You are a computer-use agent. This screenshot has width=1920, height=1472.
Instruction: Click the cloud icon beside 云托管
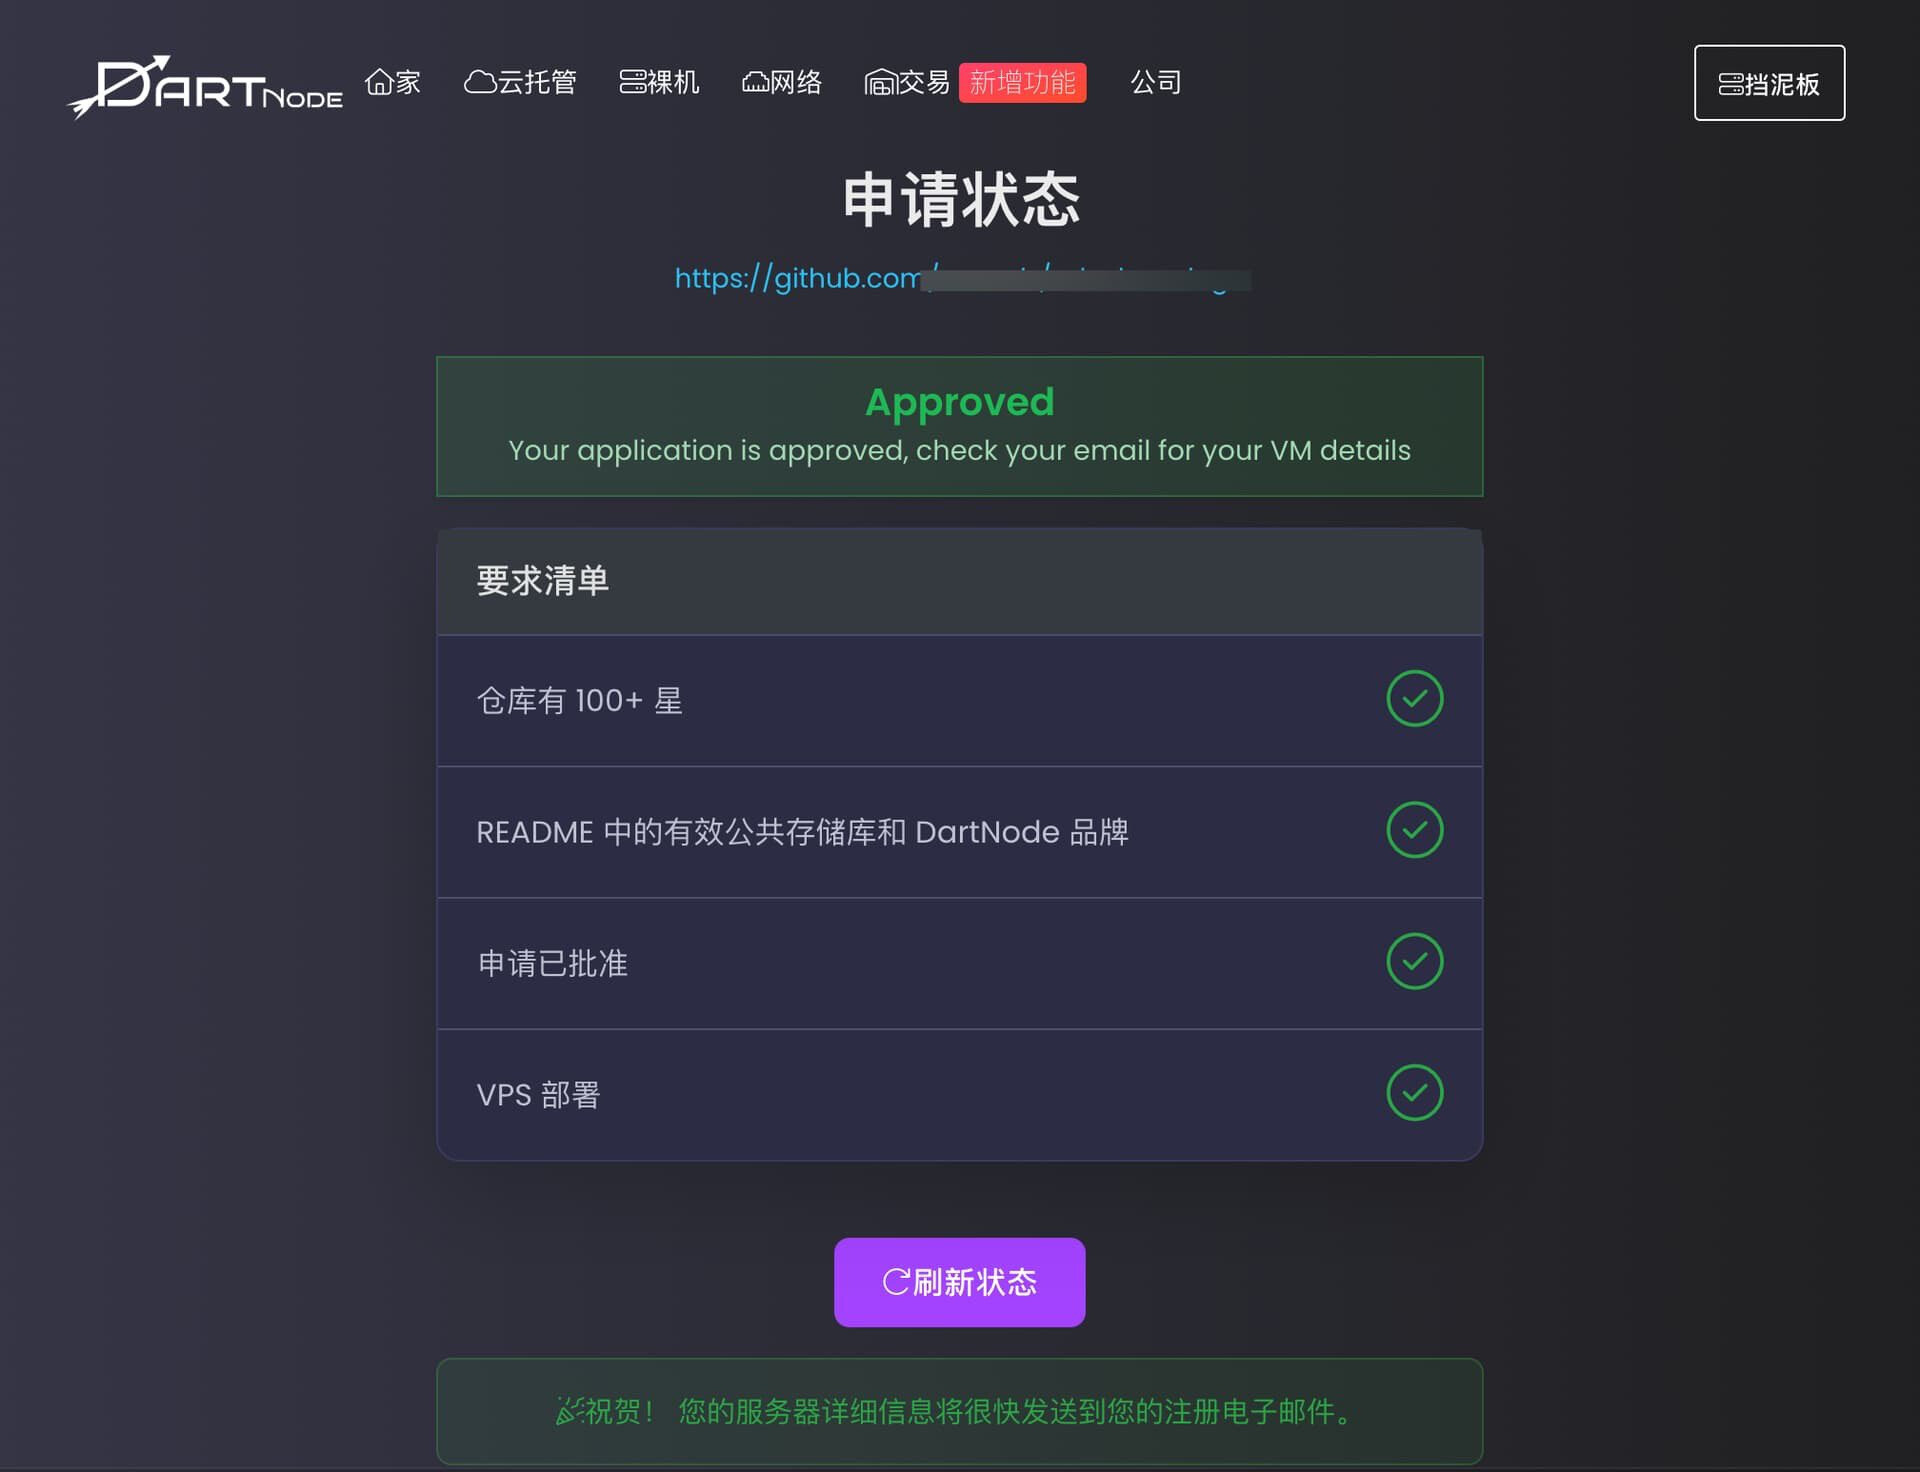480,82
